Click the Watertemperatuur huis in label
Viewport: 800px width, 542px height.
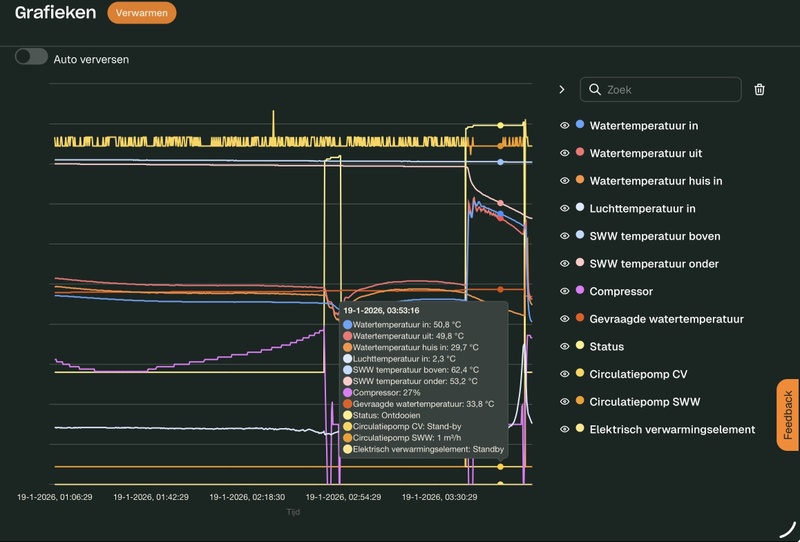tap(656, 181)
